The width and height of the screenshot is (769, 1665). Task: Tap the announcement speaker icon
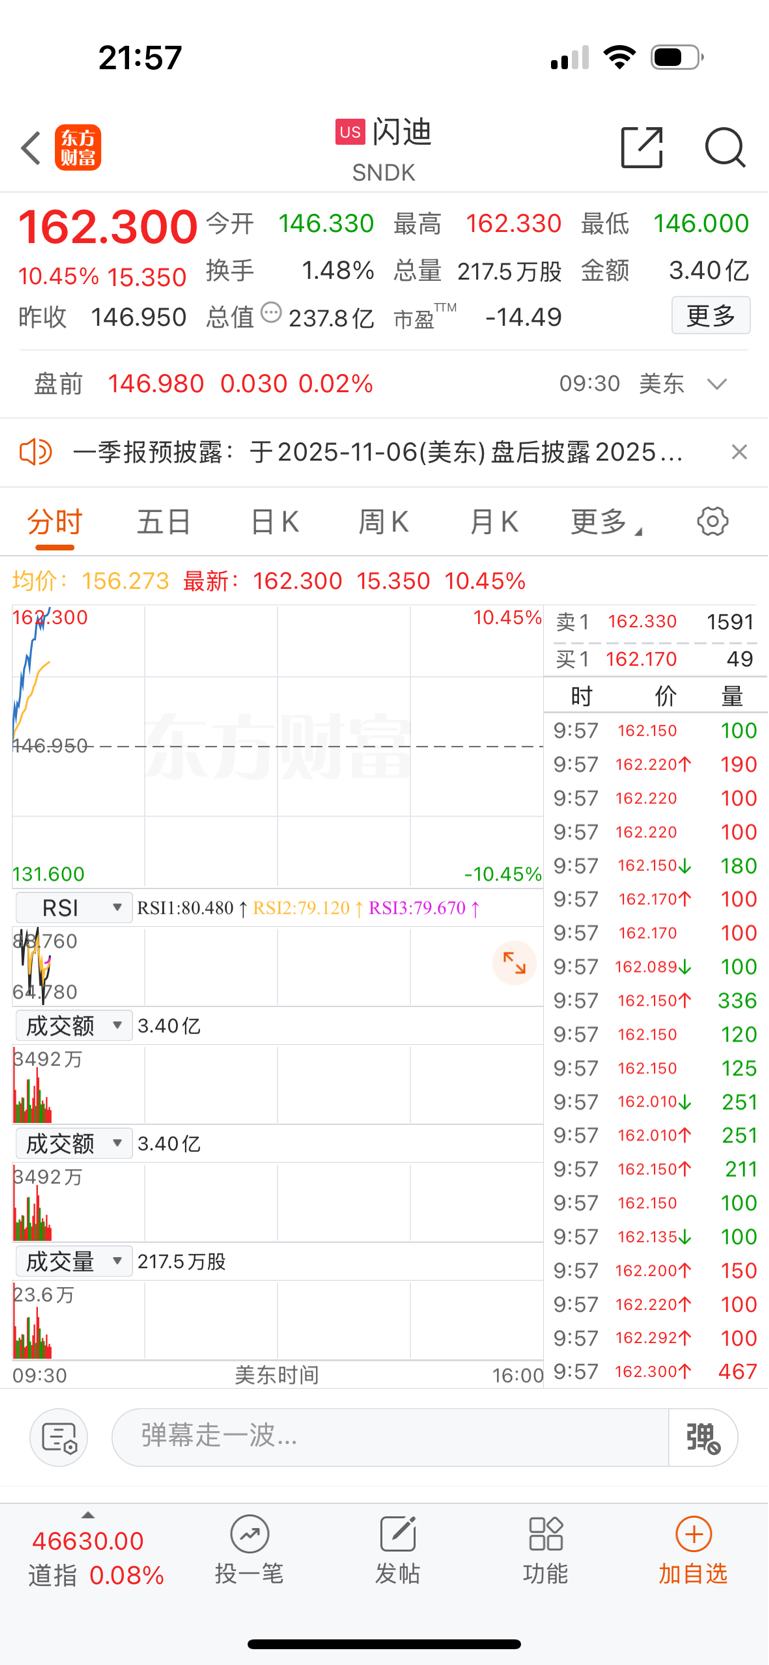point(36,452)
